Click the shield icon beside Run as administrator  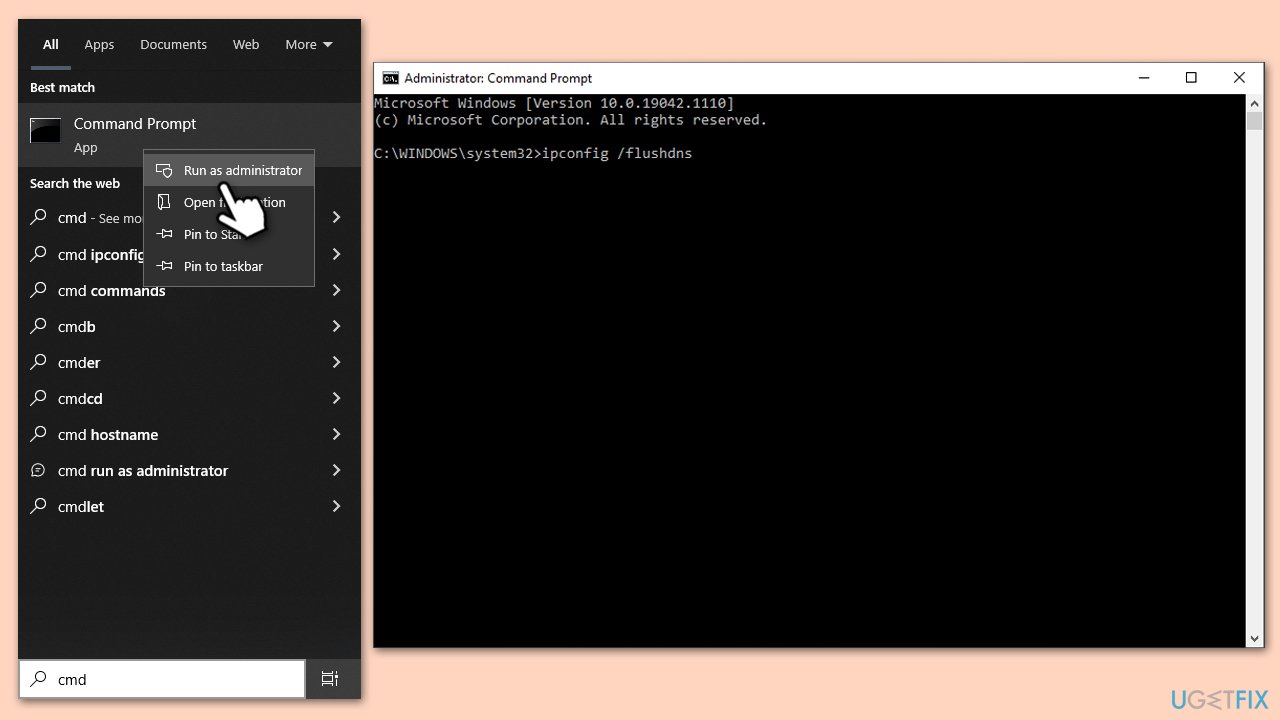tap(164, 170)
